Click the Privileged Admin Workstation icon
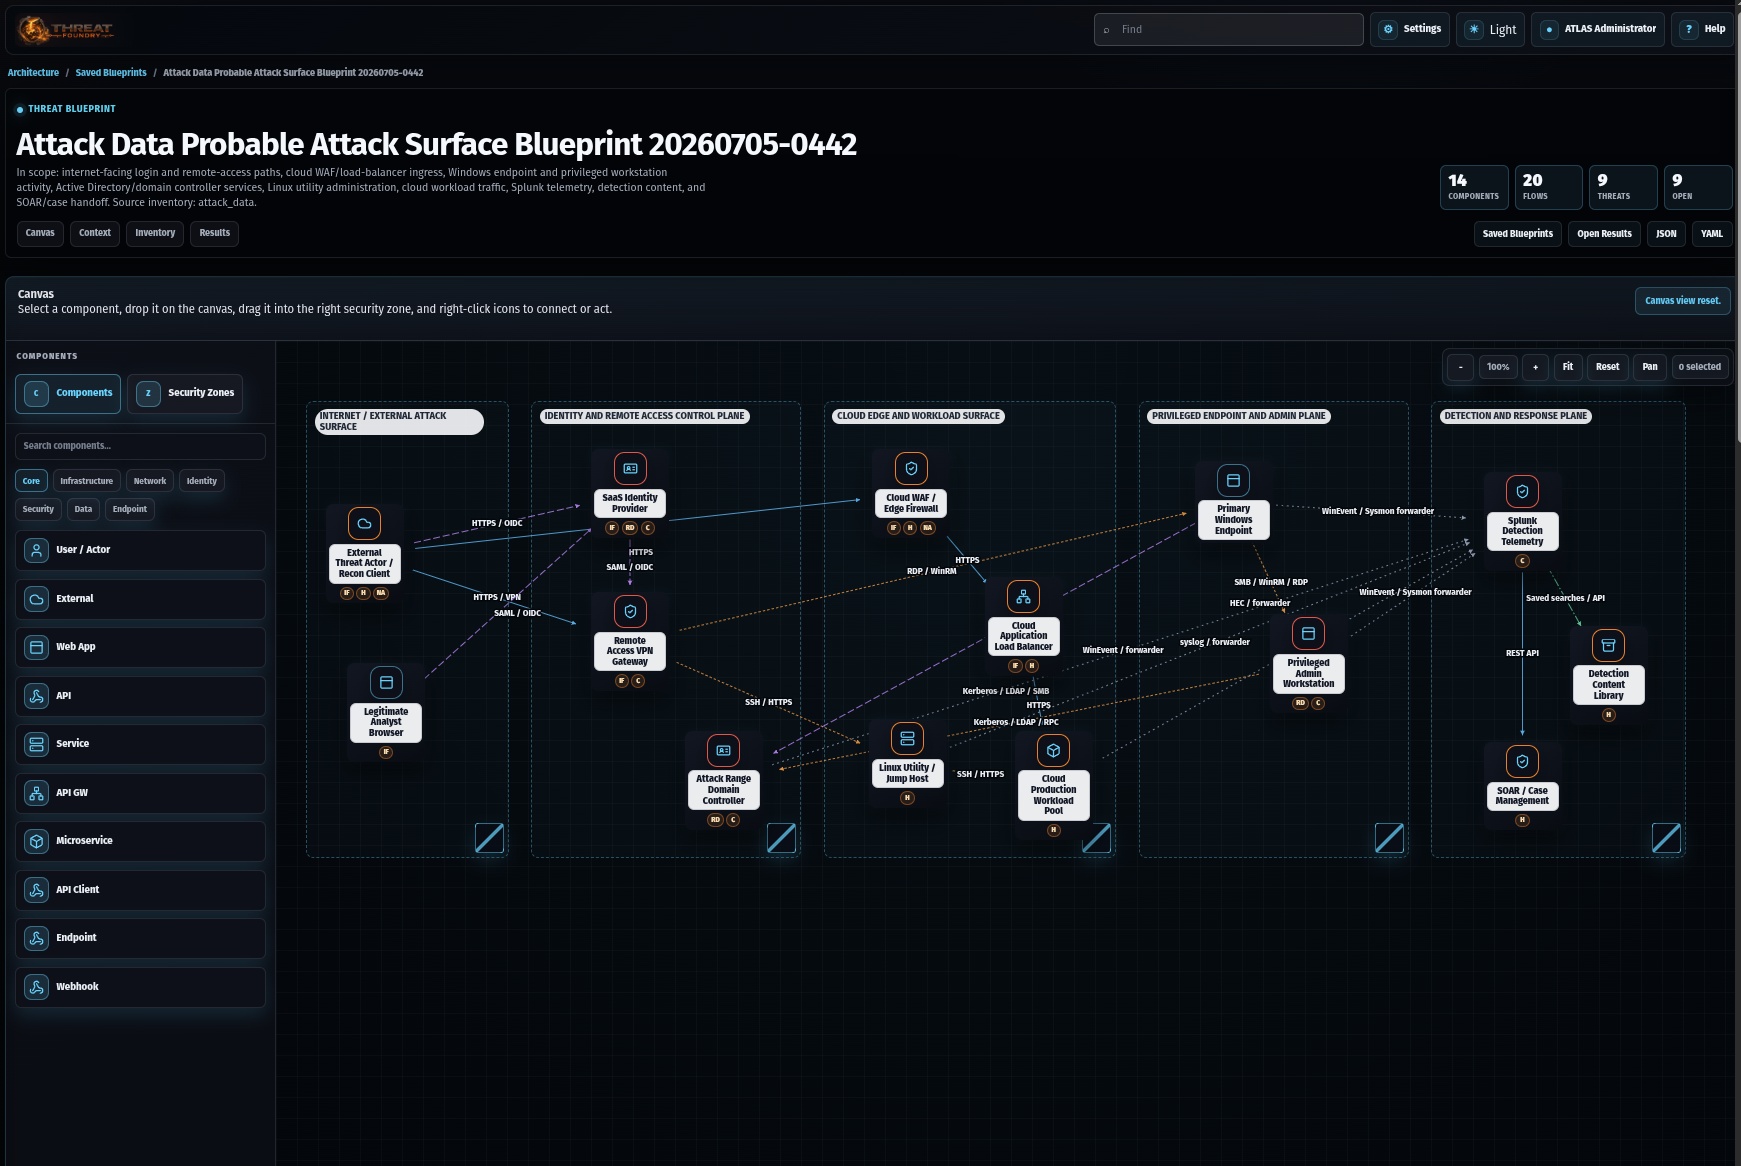This screenshot has width=1741, height=1166. point(1308,633)
